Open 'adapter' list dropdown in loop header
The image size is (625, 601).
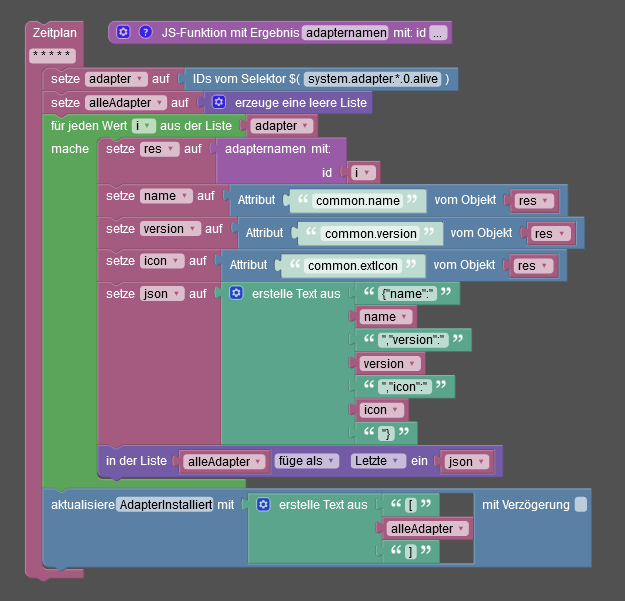(281, 126)
